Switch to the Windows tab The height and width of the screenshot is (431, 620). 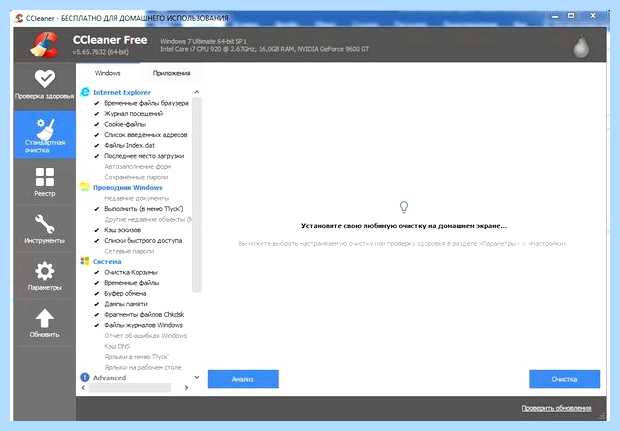pyautogui.click(x=108, y=73)
